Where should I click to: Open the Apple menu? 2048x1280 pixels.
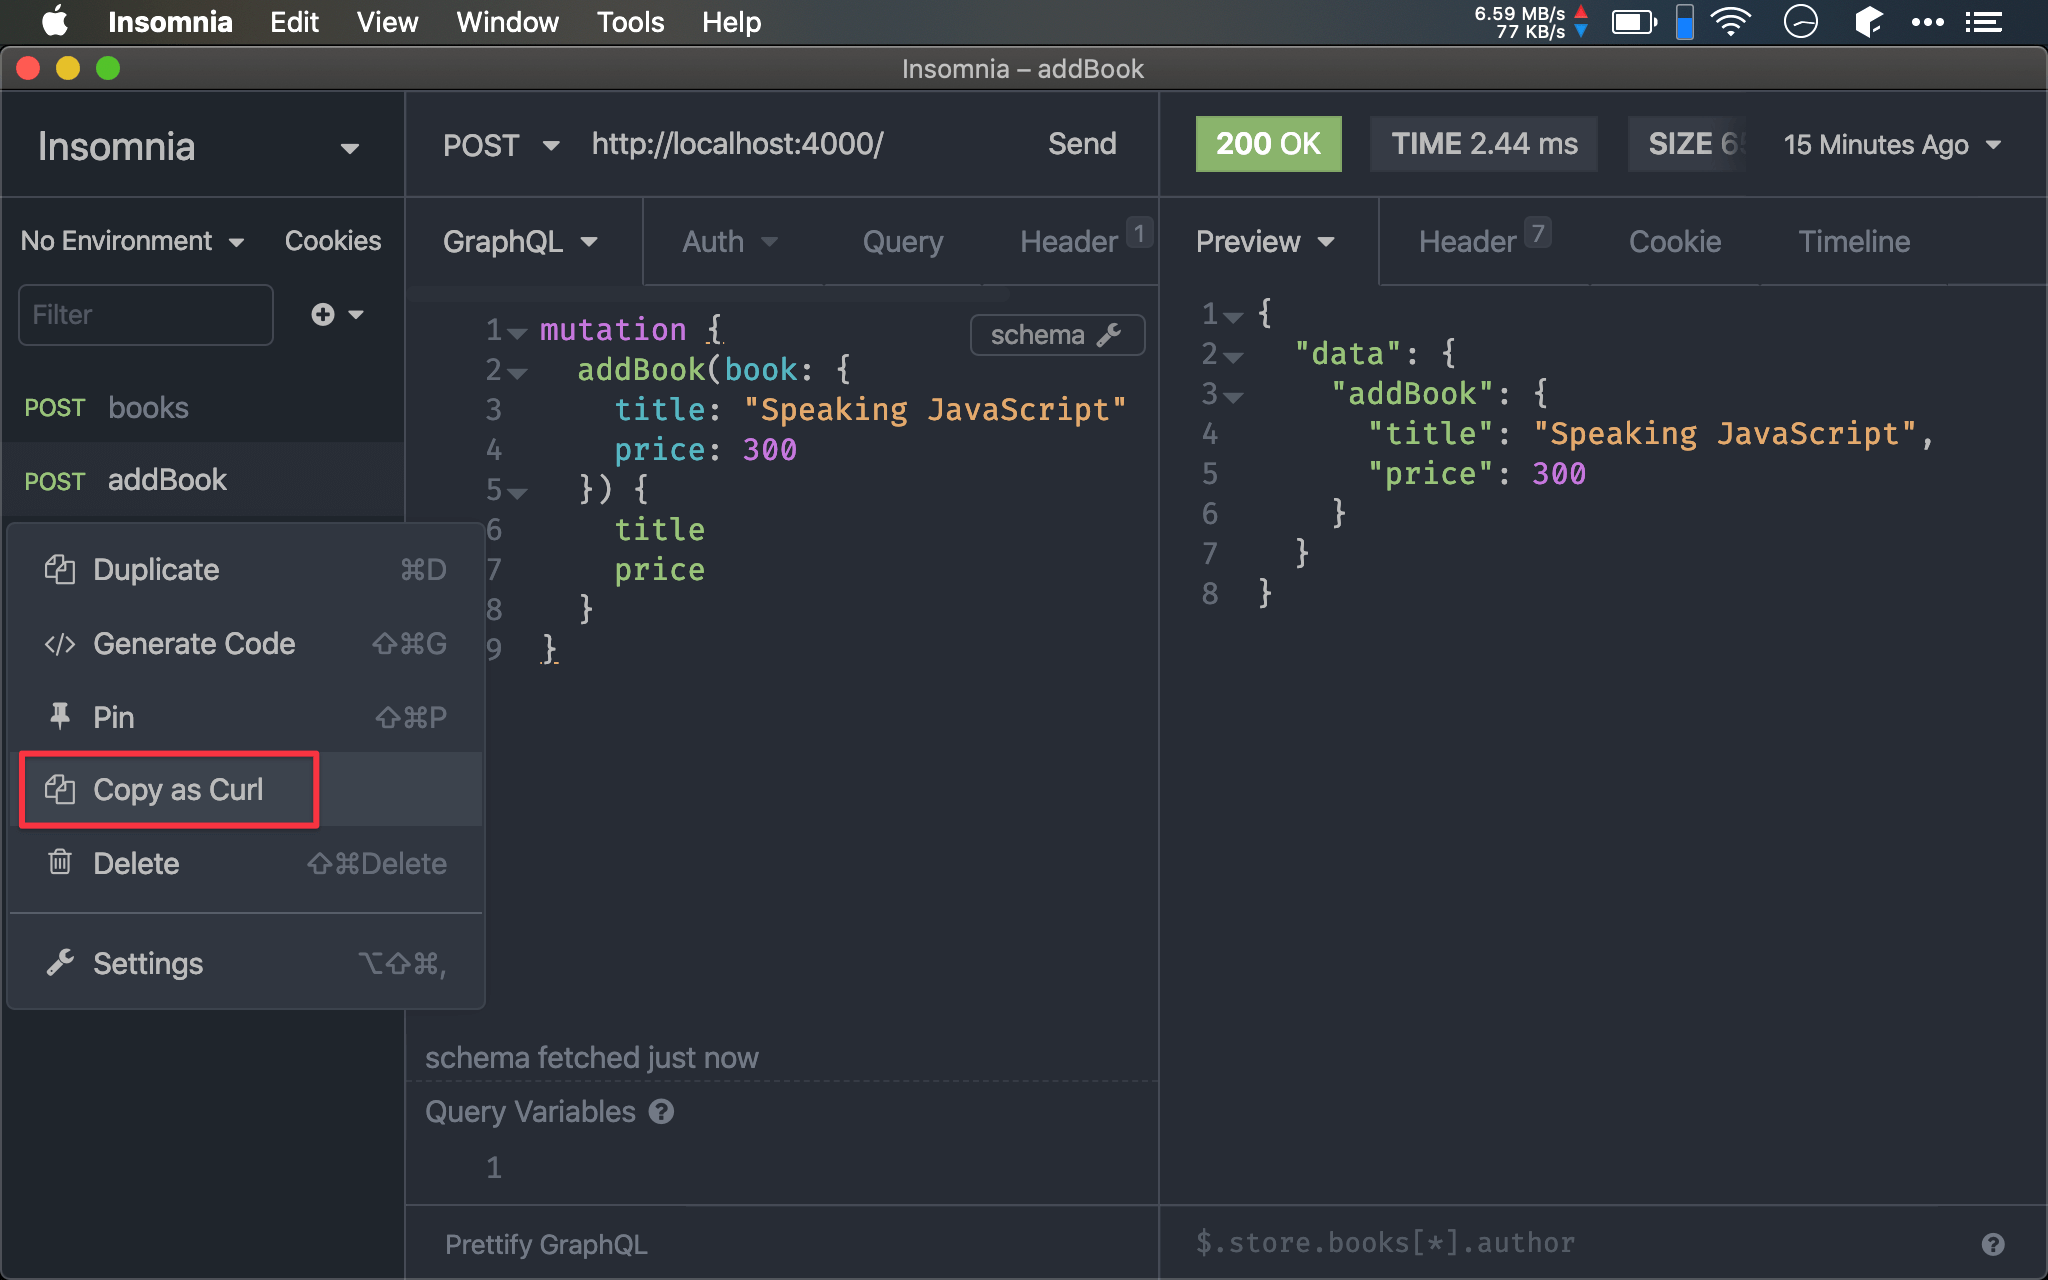point(55,21)
